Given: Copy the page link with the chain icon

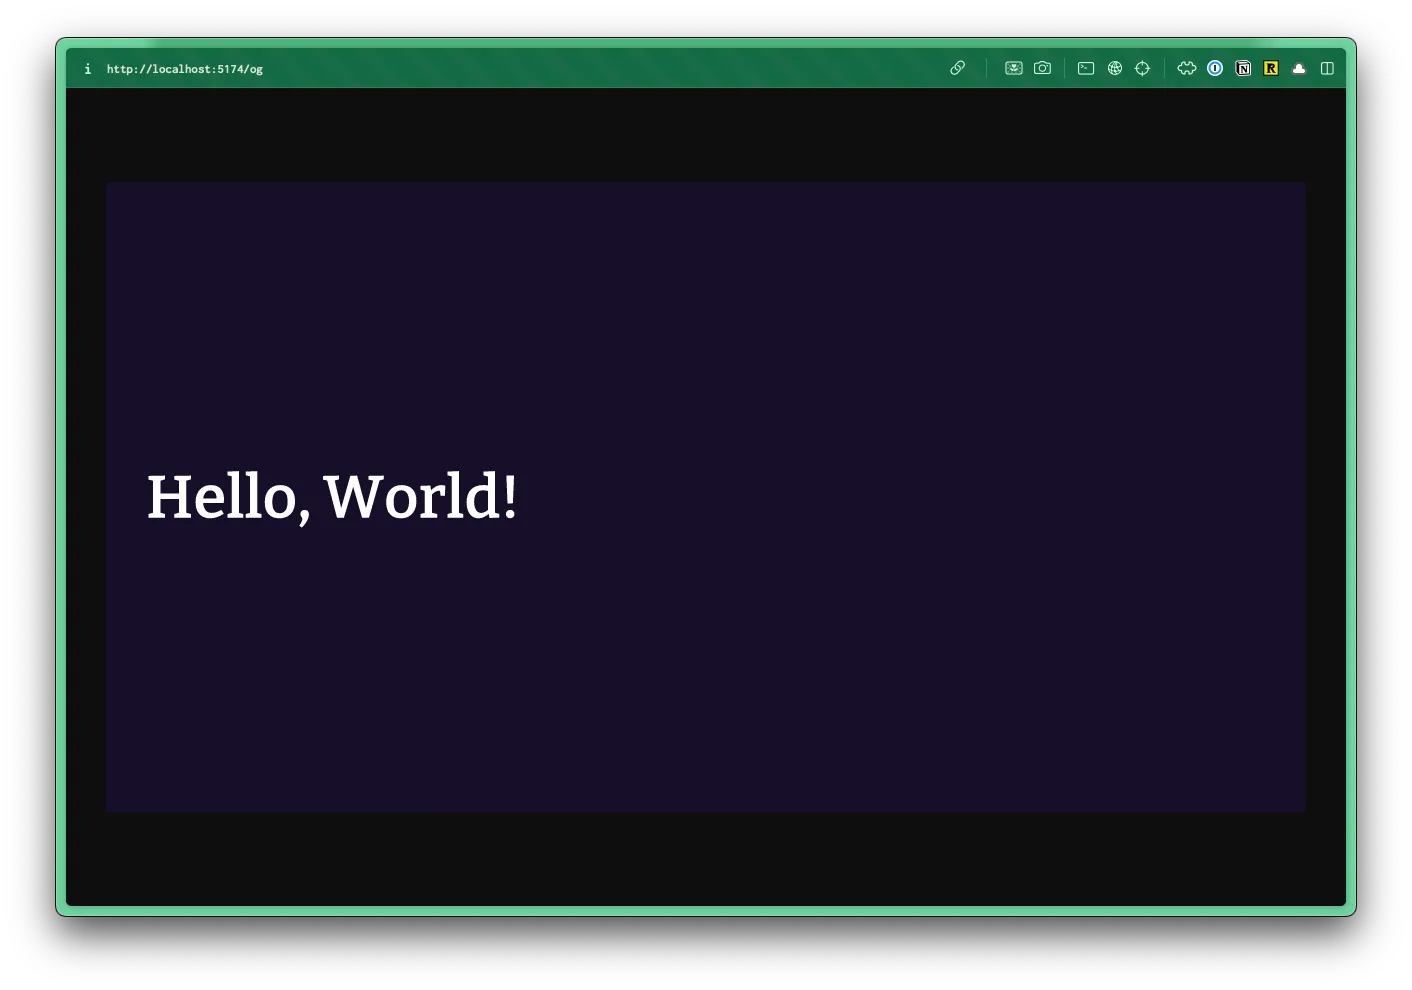Looking at the screenshot, I should point(957,68).
